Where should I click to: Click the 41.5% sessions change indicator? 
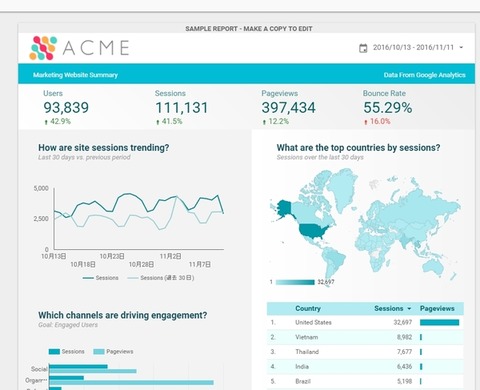click(169, 121)
